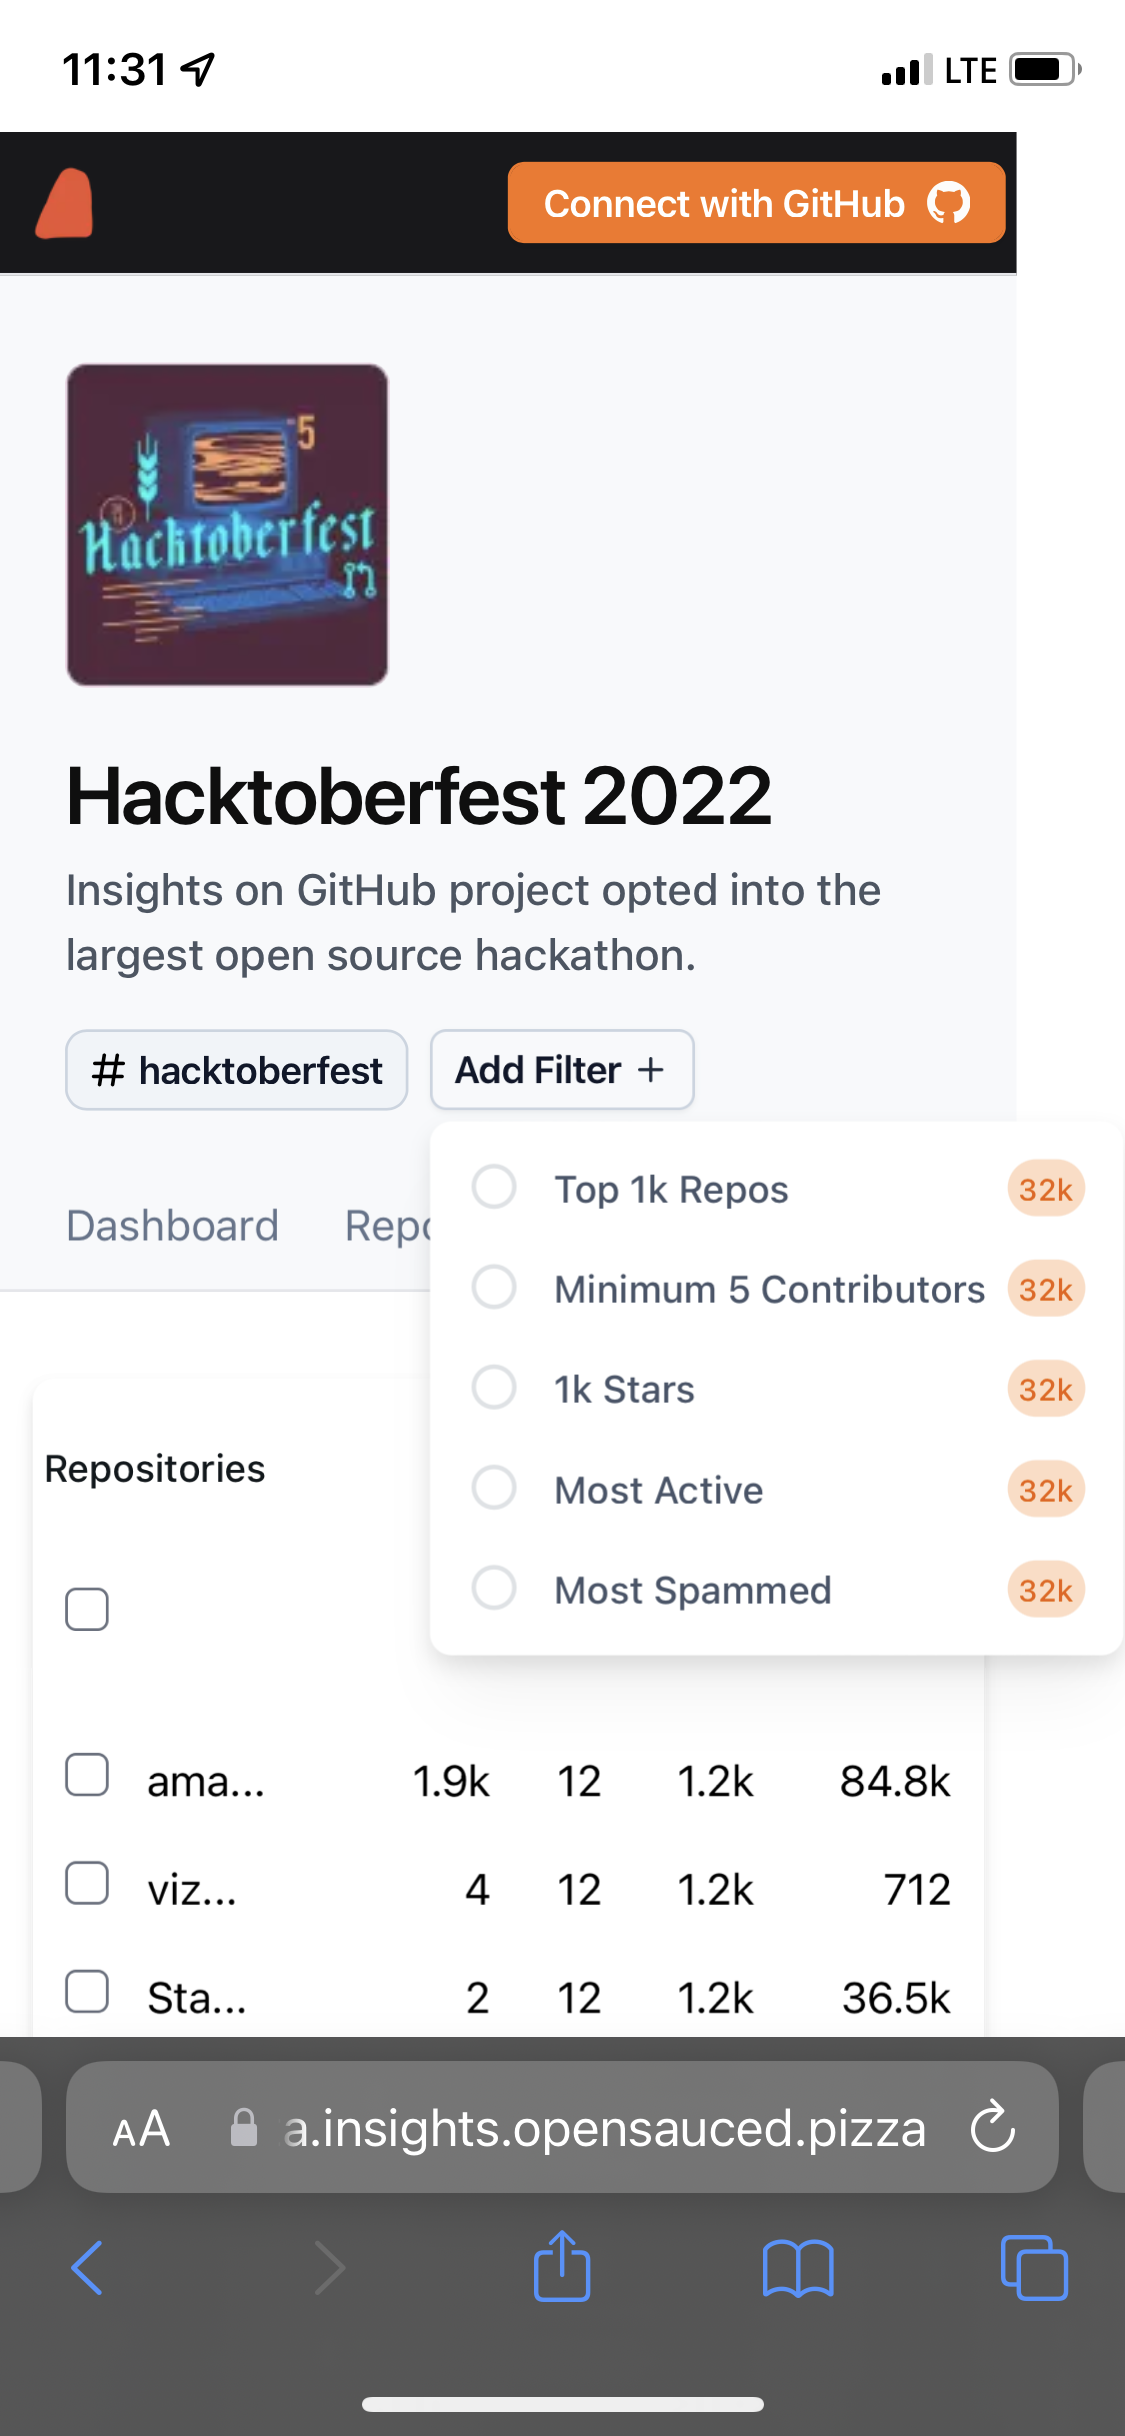The image size is (1125, 2436).
Task: Open page settings with the AA icon
Action: click(143, 2128)
